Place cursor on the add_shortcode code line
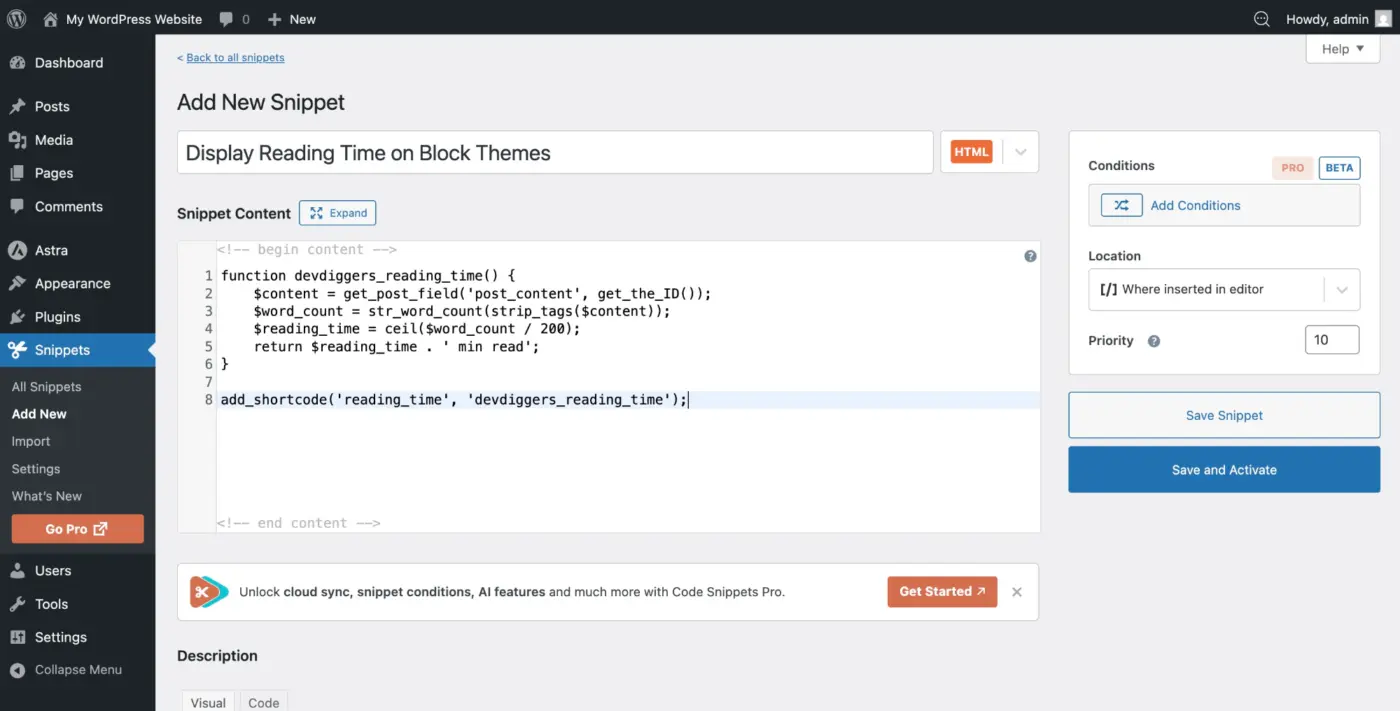 [454, 400]
